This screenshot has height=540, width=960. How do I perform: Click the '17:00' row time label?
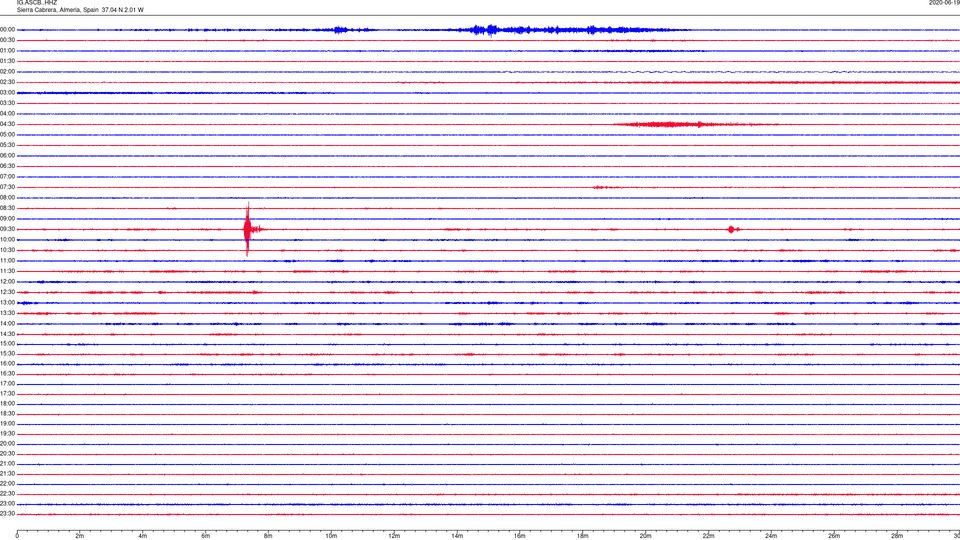click(x=7, y=384)
